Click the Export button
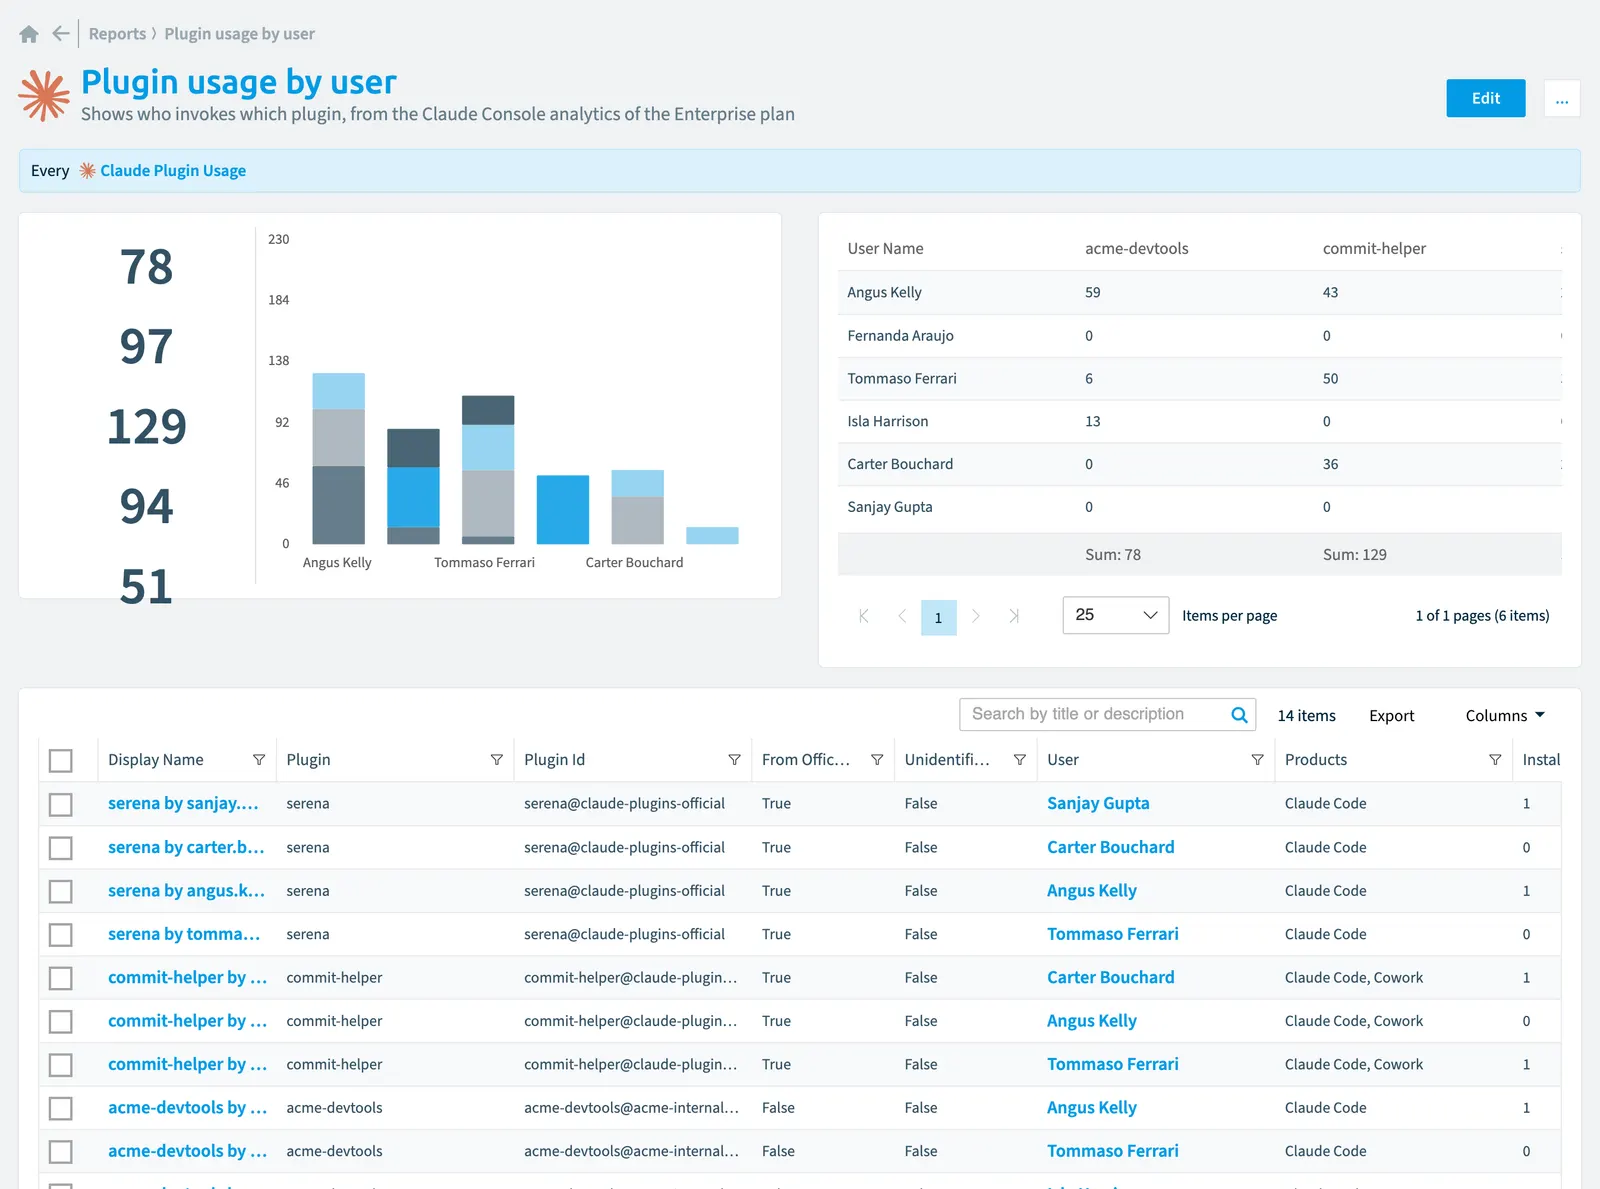The width and height of the screenshot is (1600, 1189). pos(1391,716)
